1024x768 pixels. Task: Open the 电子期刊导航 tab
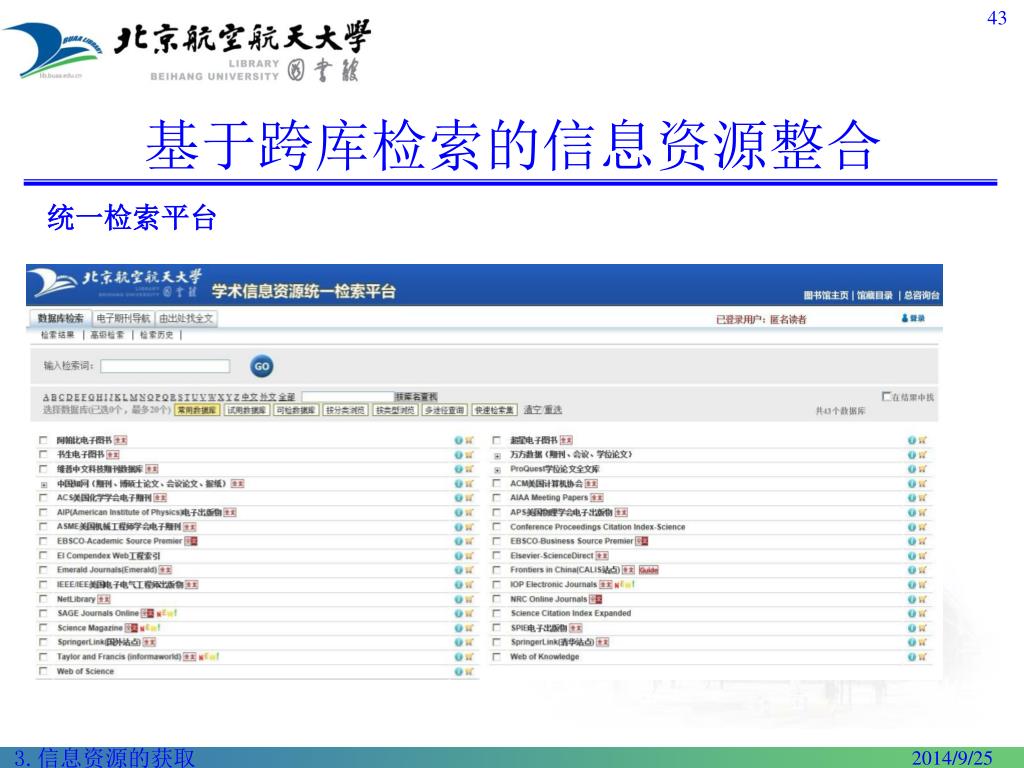pyautogui.click(x=123, y=318)
